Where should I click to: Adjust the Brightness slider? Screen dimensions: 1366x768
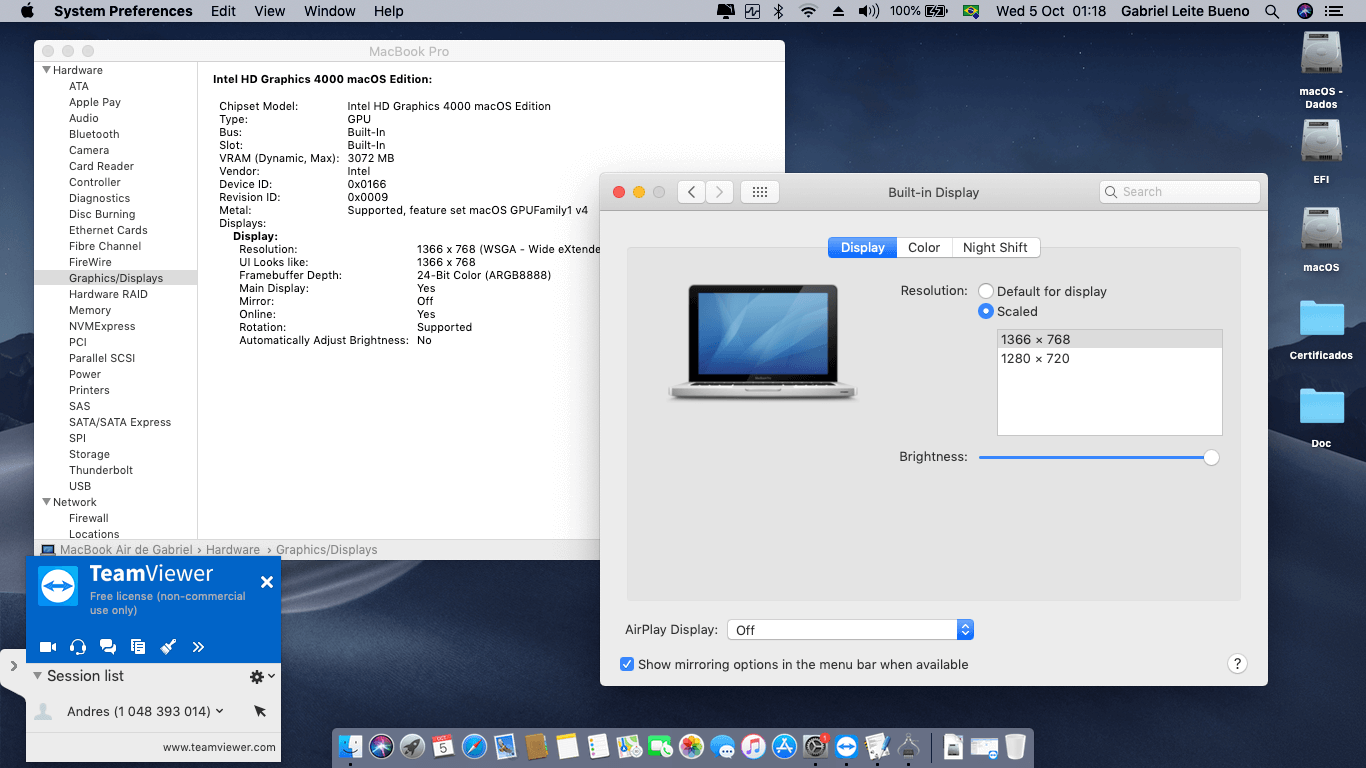[x=1099, y=457]
